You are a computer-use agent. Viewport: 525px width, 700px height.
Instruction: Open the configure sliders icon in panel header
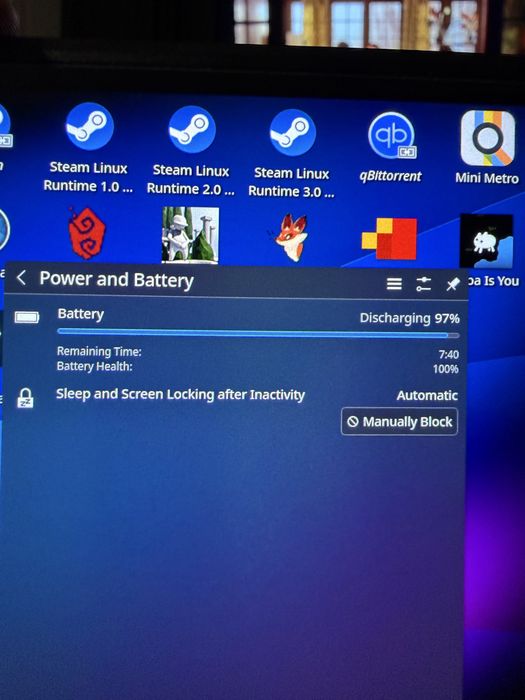click(x=424, y=284)
